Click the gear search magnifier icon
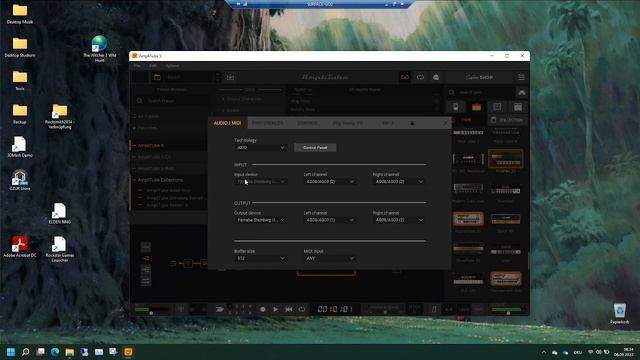This screenshot has width=640, height=360. tap(452, 92)
